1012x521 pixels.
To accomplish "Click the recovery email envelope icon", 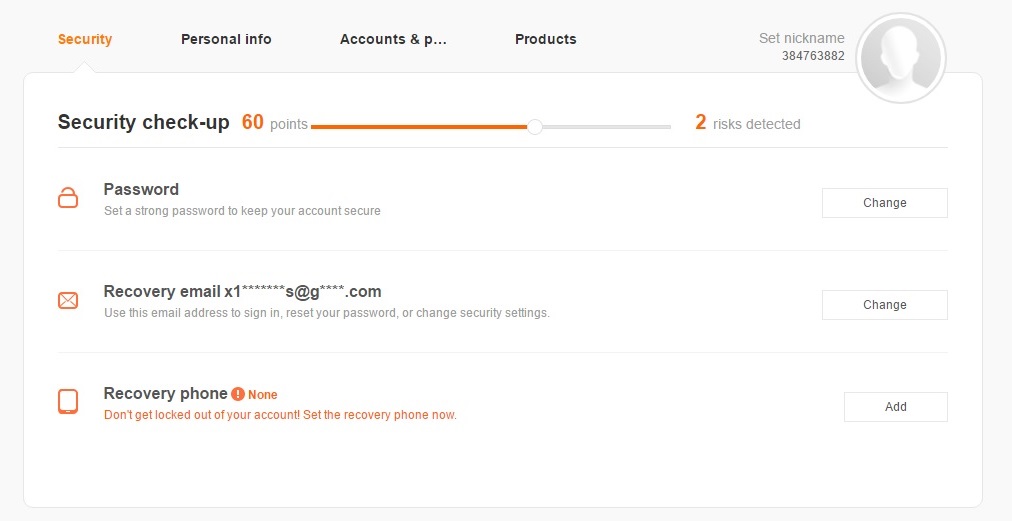I will coord(68,300).
